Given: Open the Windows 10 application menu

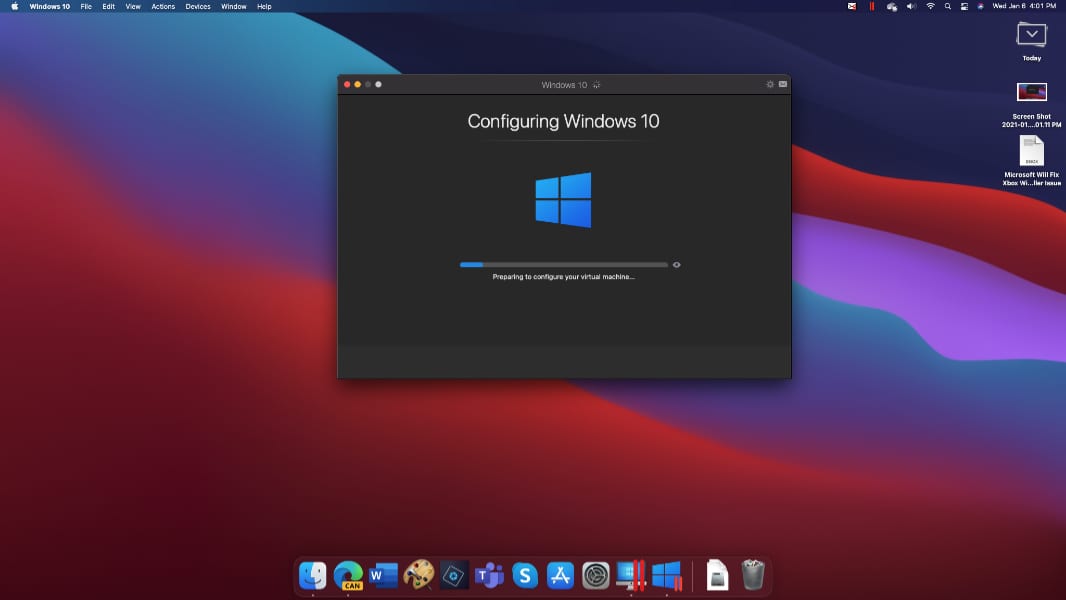Looking at the screenshot, I should pos(50,6).
